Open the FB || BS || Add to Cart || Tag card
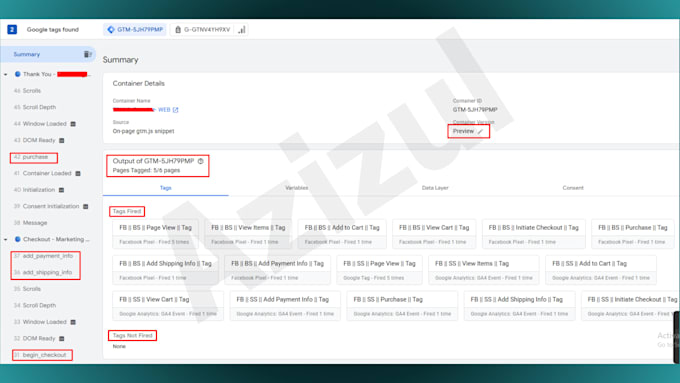The width and height of the screenshot is (680, 383). point(342,234)
